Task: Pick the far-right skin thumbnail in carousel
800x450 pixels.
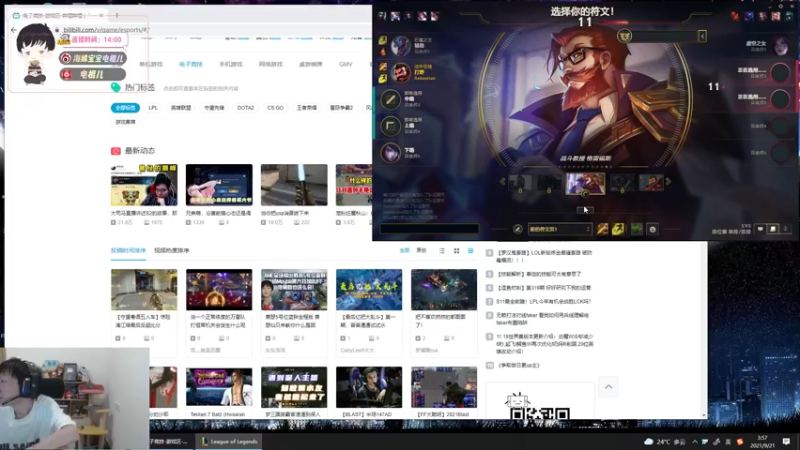Action: tap(652, 183)
